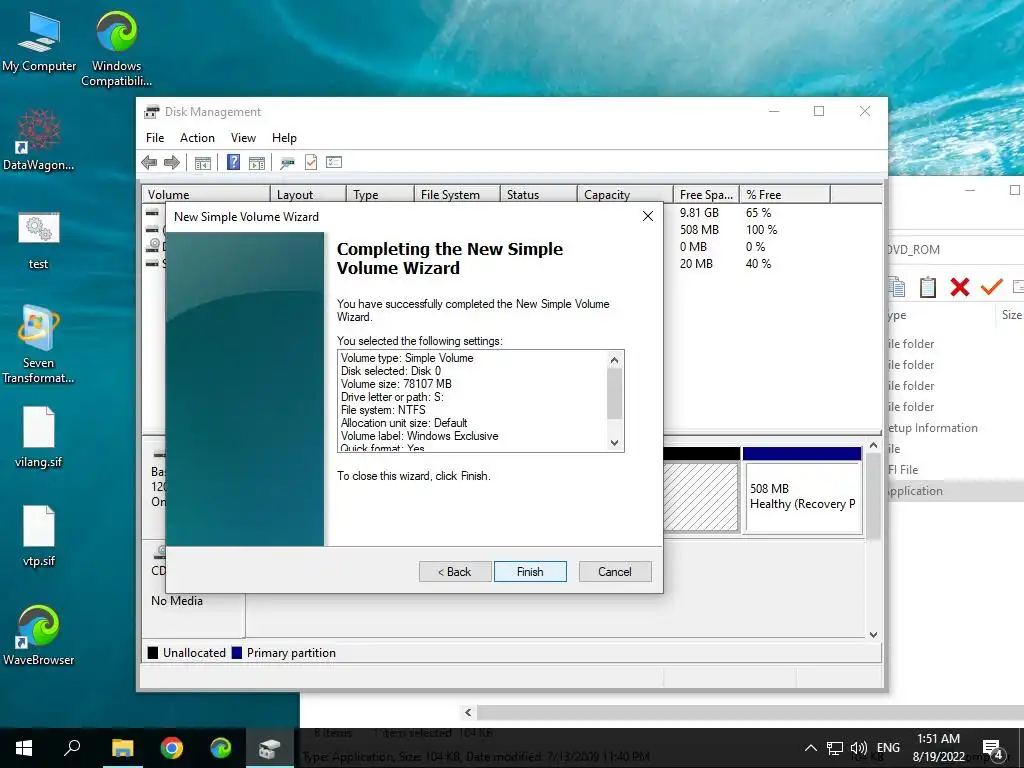Viewport: 1024px width, 768px height.
Task: Open Help via the blue question mark icon
Action: pos(233,162)
